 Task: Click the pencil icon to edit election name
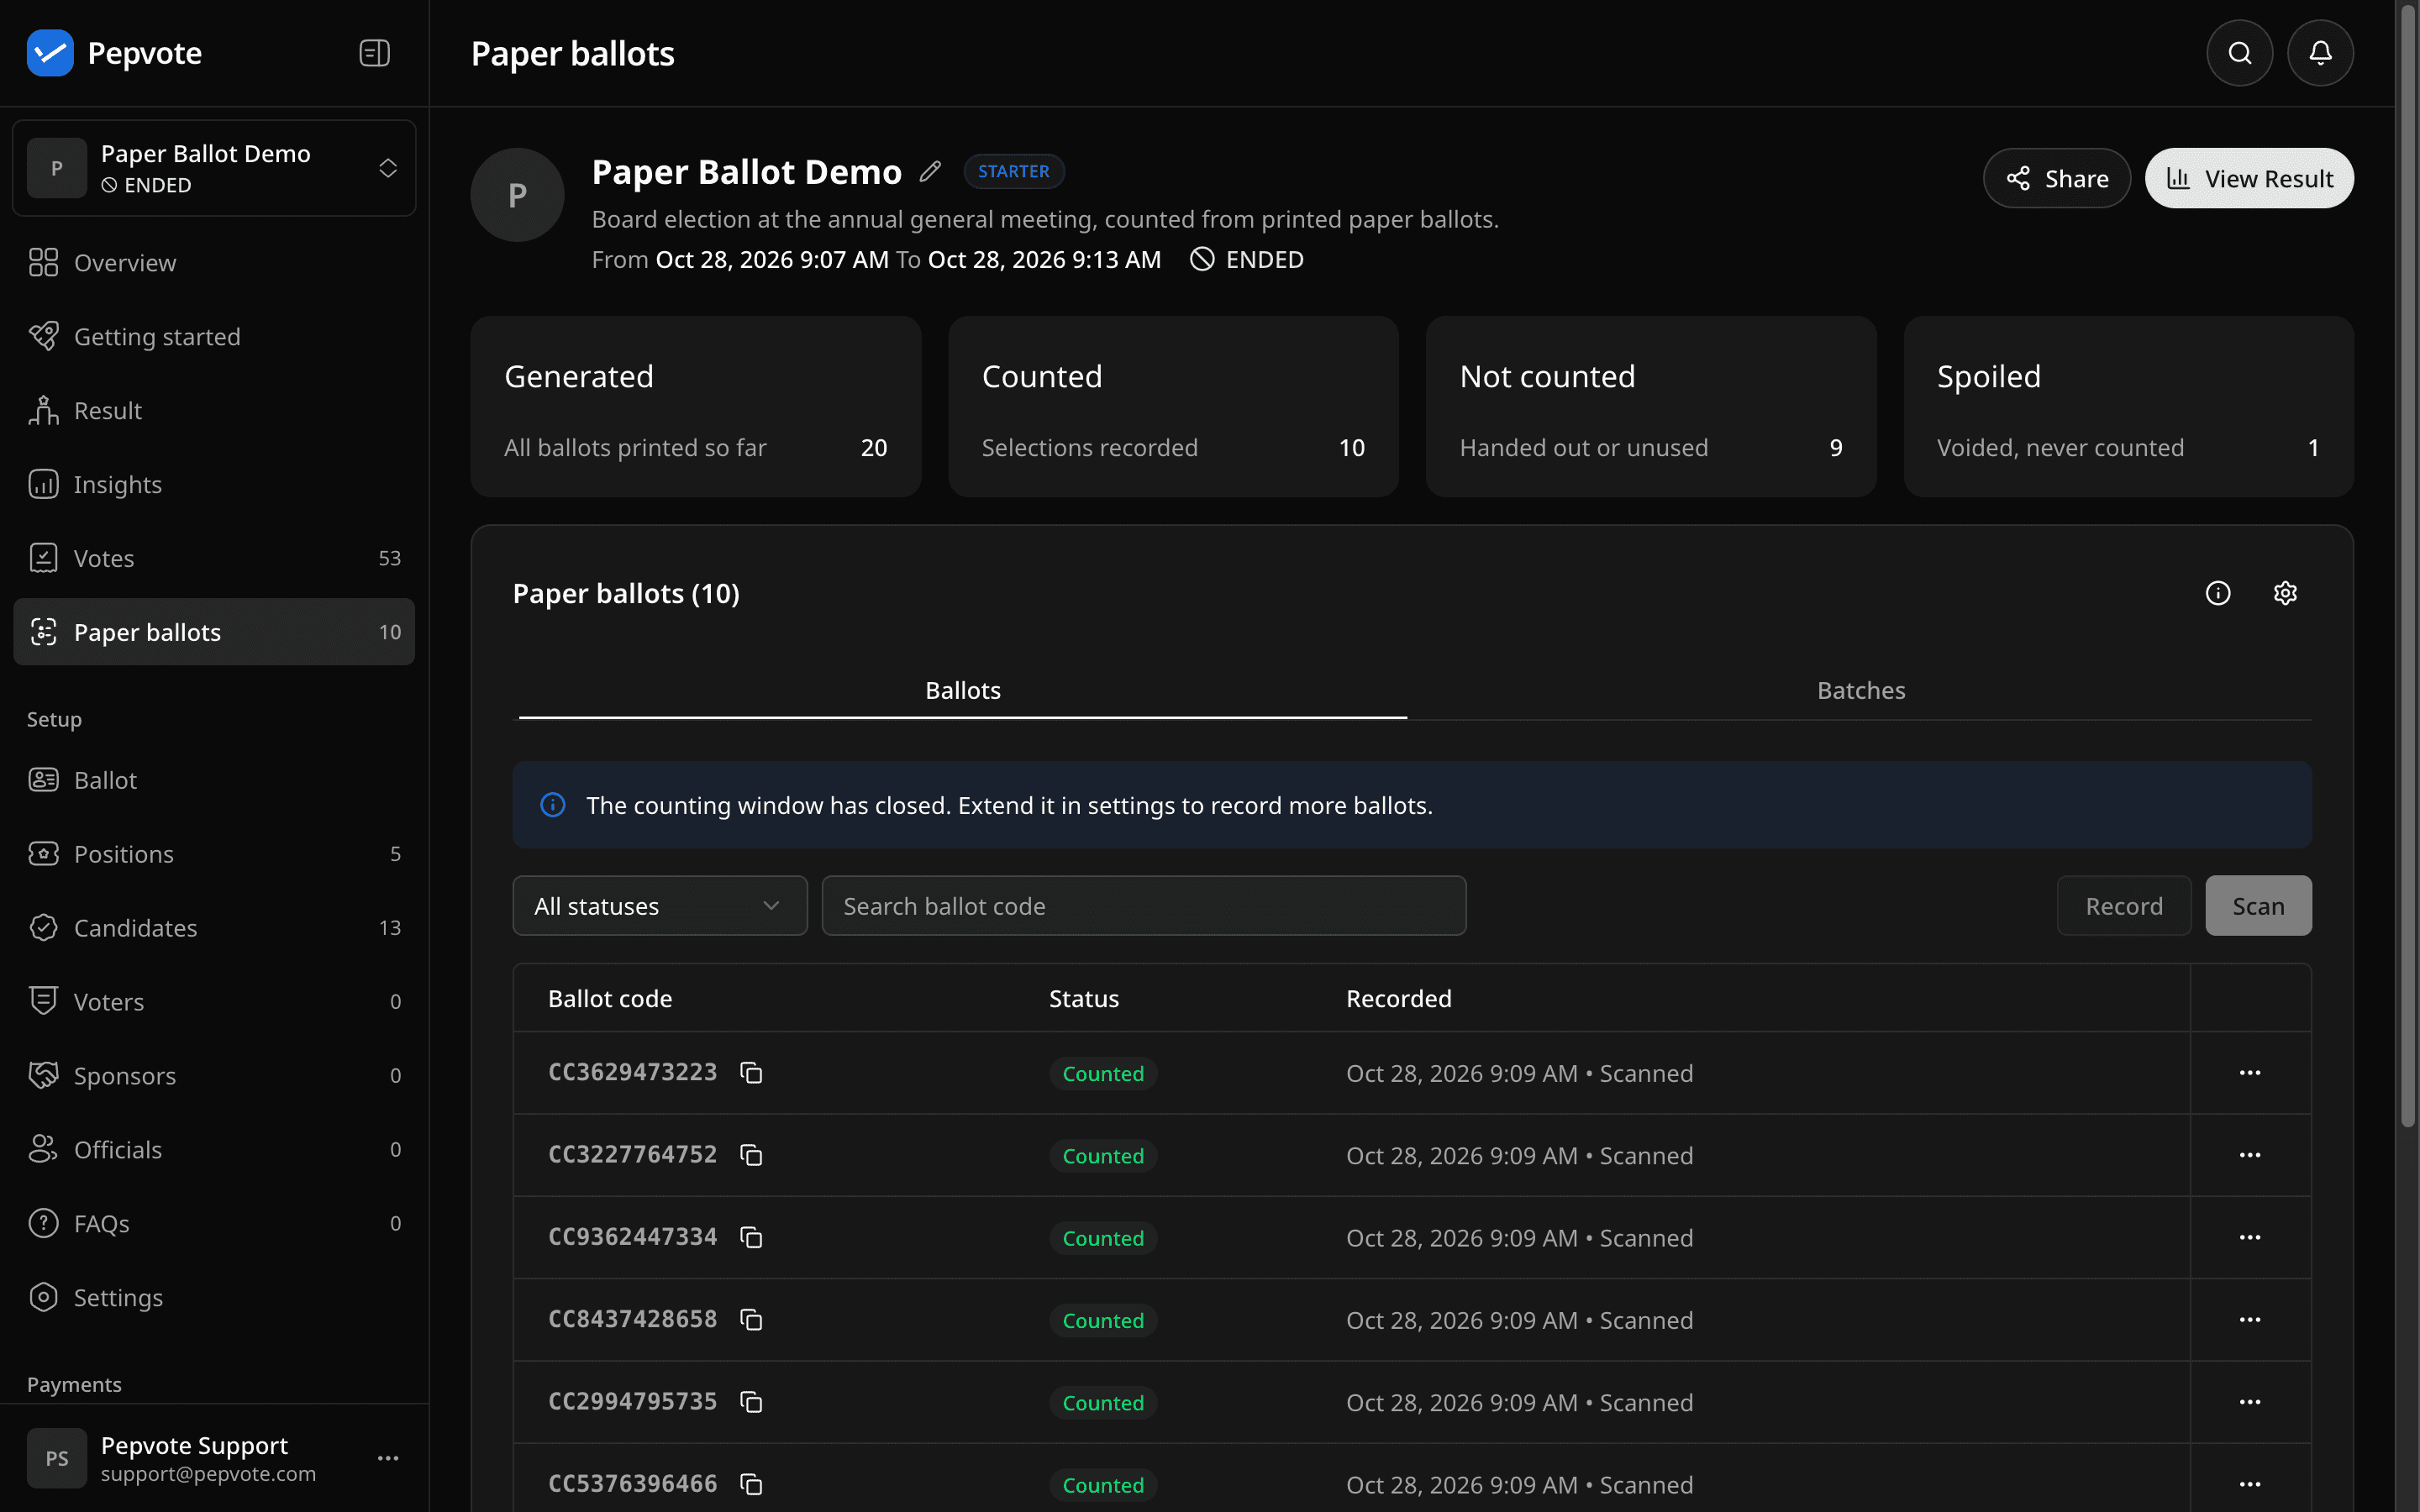coord(930,171)
